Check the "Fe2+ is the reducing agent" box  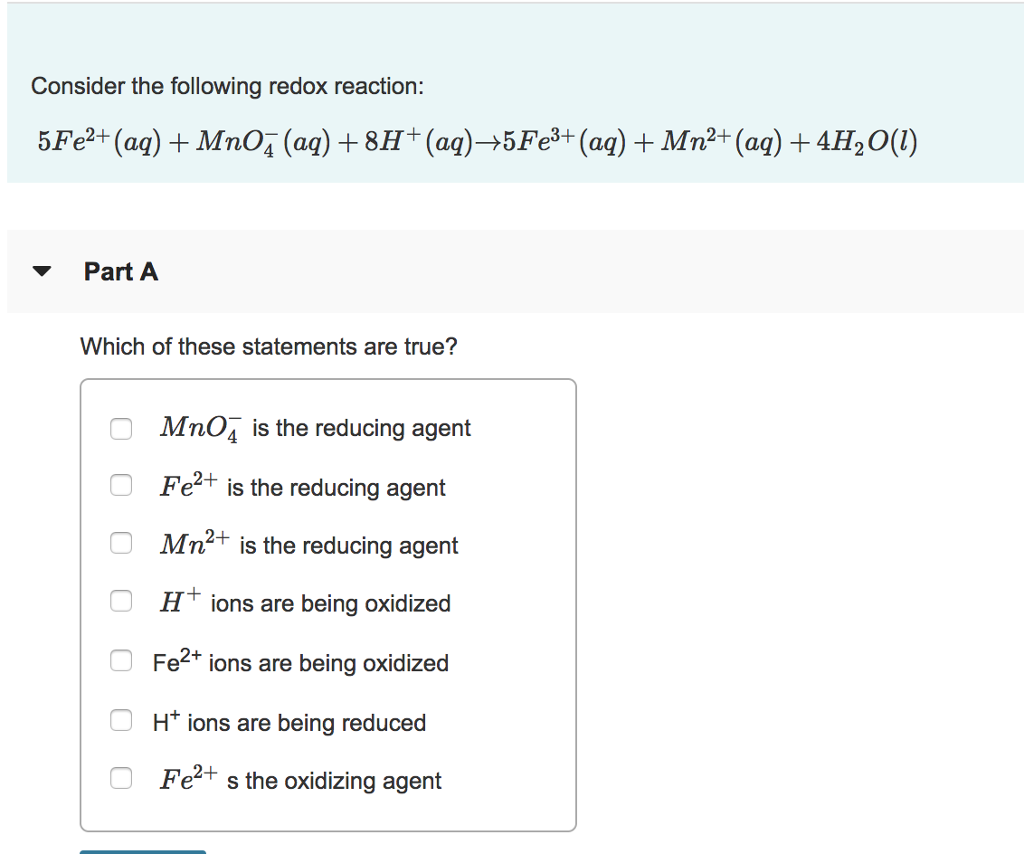click(x=121, y=485)
